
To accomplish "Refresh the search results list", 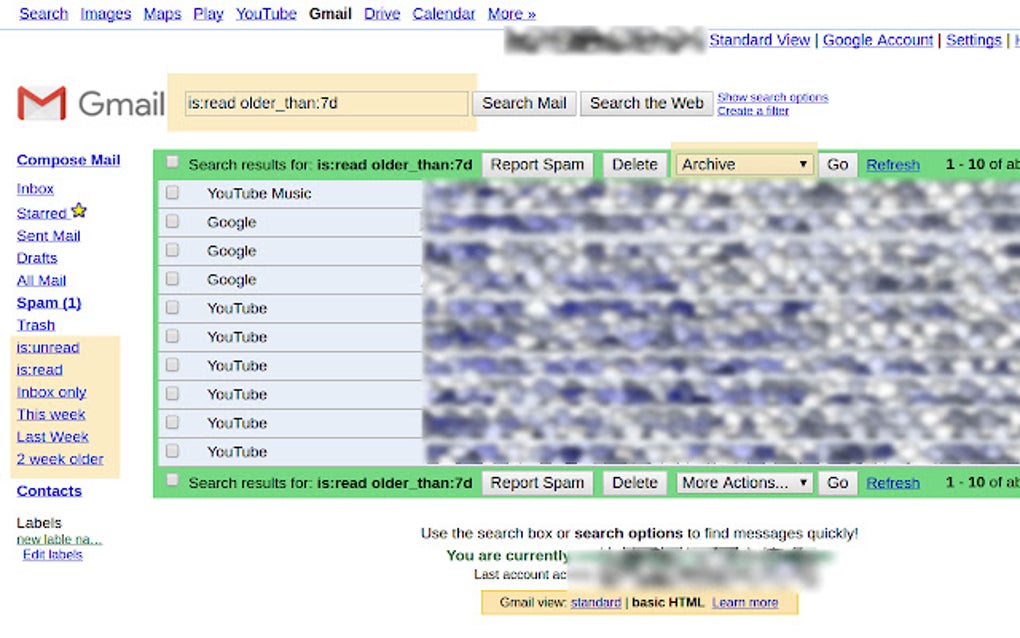I will 892,164.
